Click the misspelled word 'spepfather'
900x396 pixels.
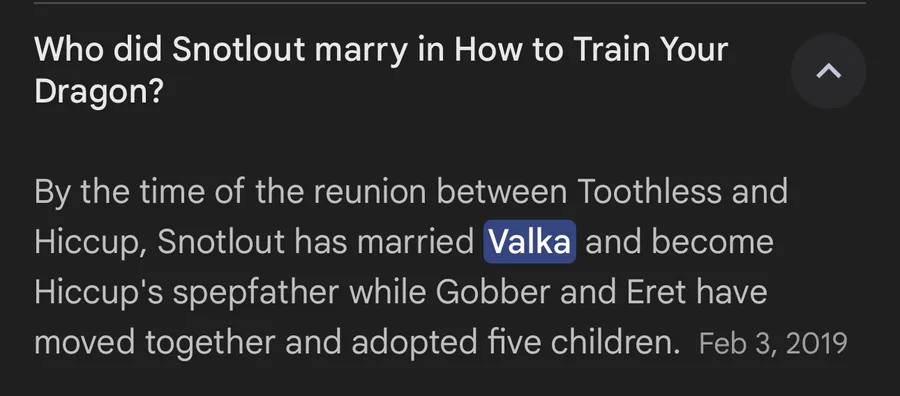pyautogui.click(x=256, y=293)
